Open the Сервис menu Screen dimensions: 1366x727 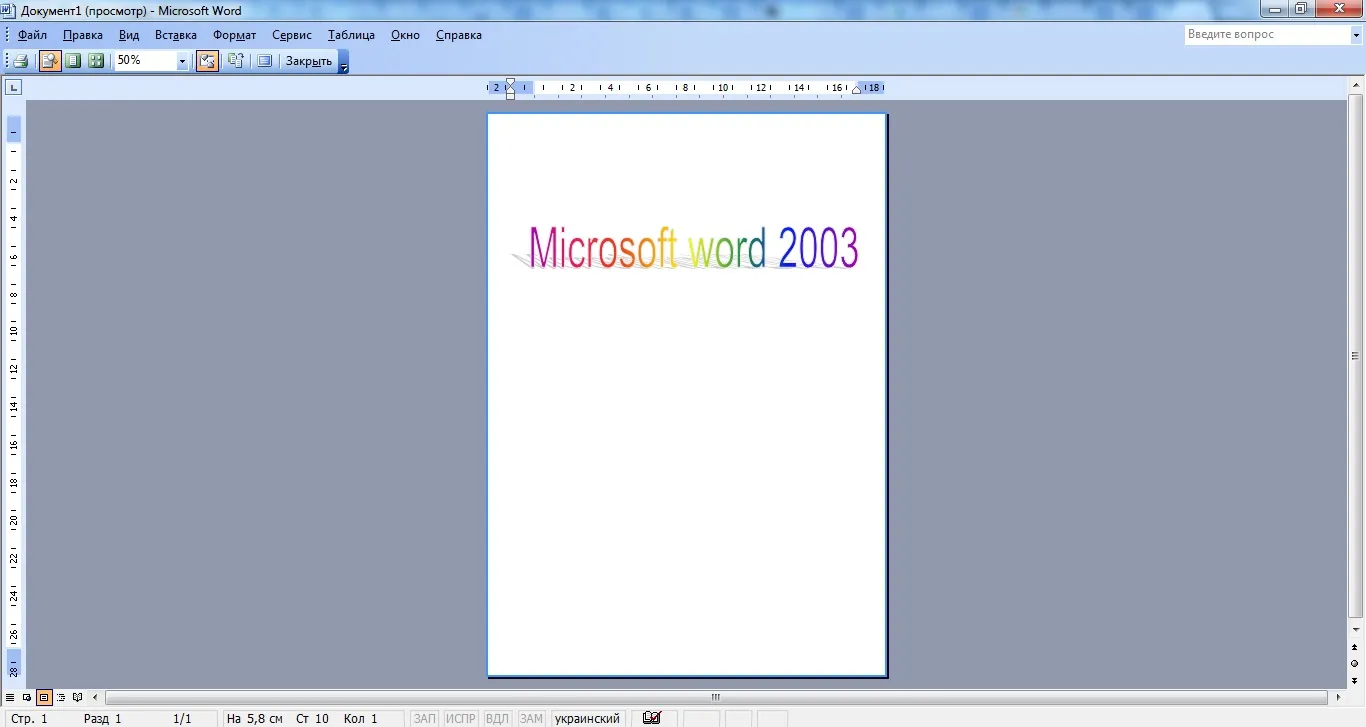(292, 35)
